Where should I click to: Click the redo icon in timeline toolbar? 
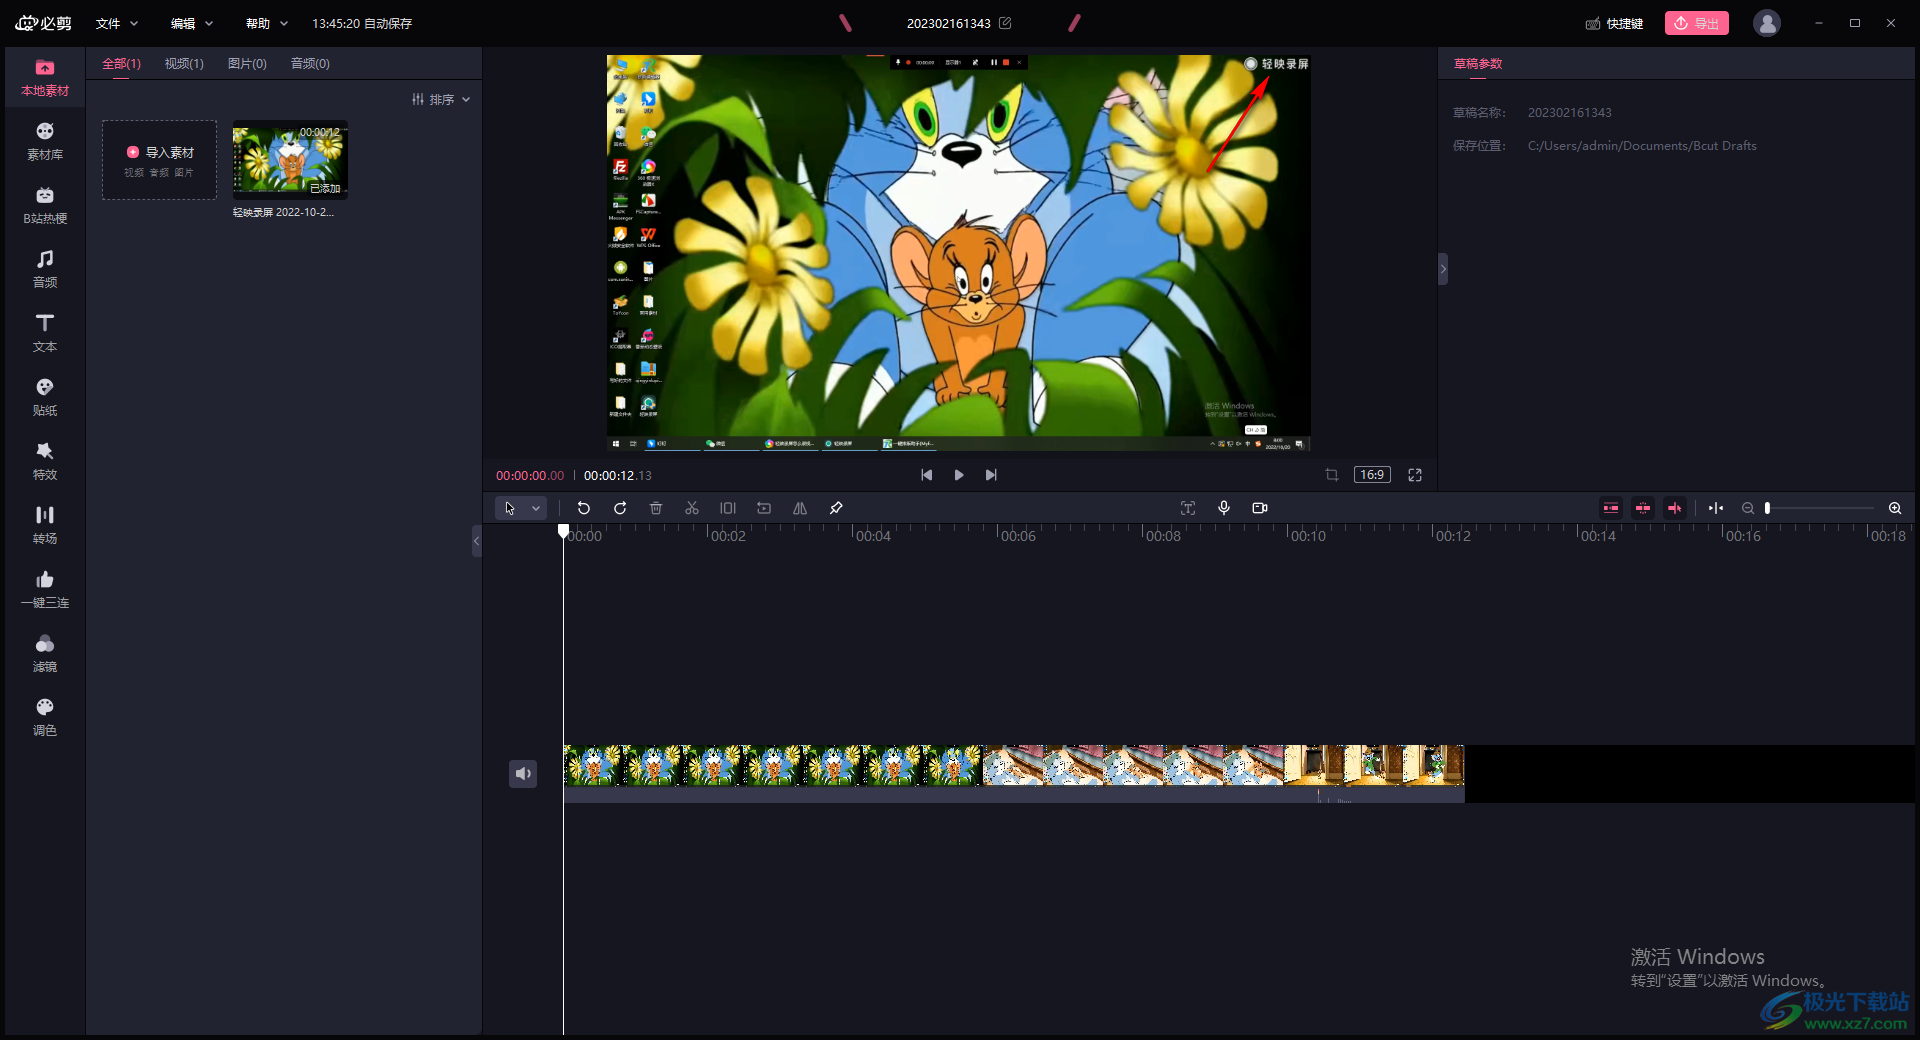click(x=620, y=508)
